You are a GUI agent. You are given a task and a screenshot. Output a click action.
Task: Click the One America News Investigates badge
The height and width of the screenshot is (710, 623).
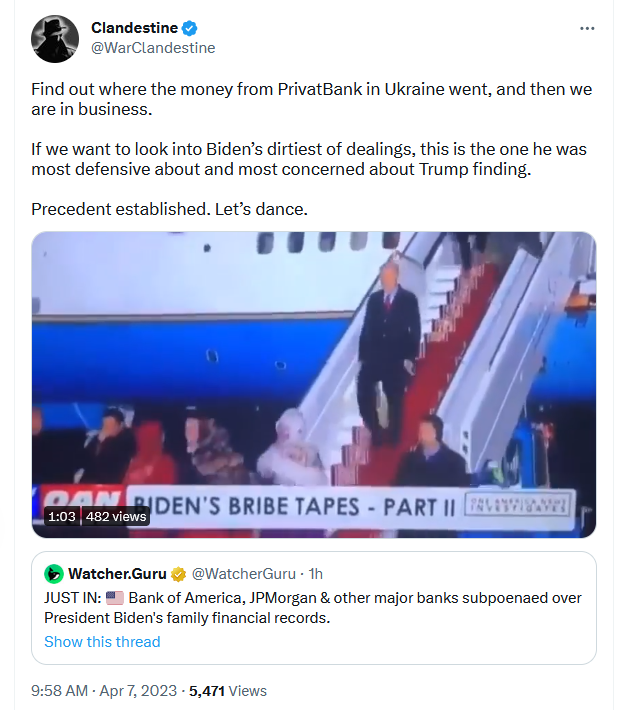coord(518,505)
